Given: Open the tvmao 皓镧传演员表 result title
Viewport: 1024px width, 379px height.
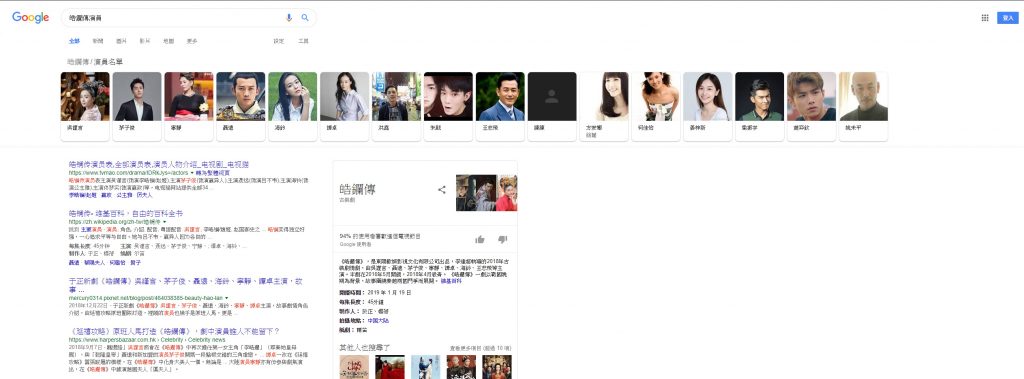Looking at the screenshot, I should tap(159, 165).
